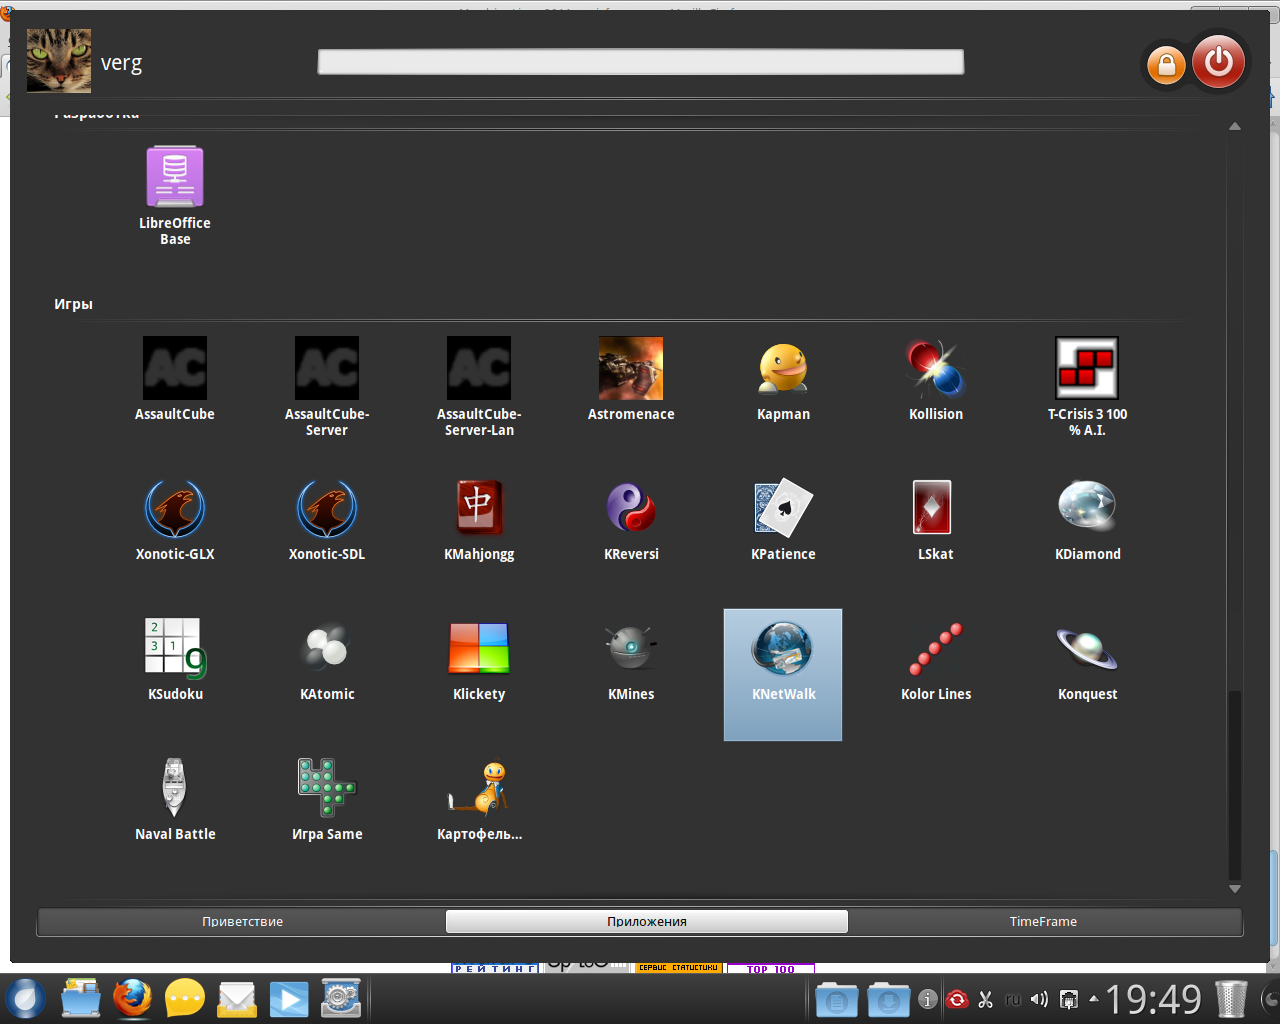Click the lock screen button
Image resolution: width=1280 pixels, height=1024 pixels.
click(1165, 65)
